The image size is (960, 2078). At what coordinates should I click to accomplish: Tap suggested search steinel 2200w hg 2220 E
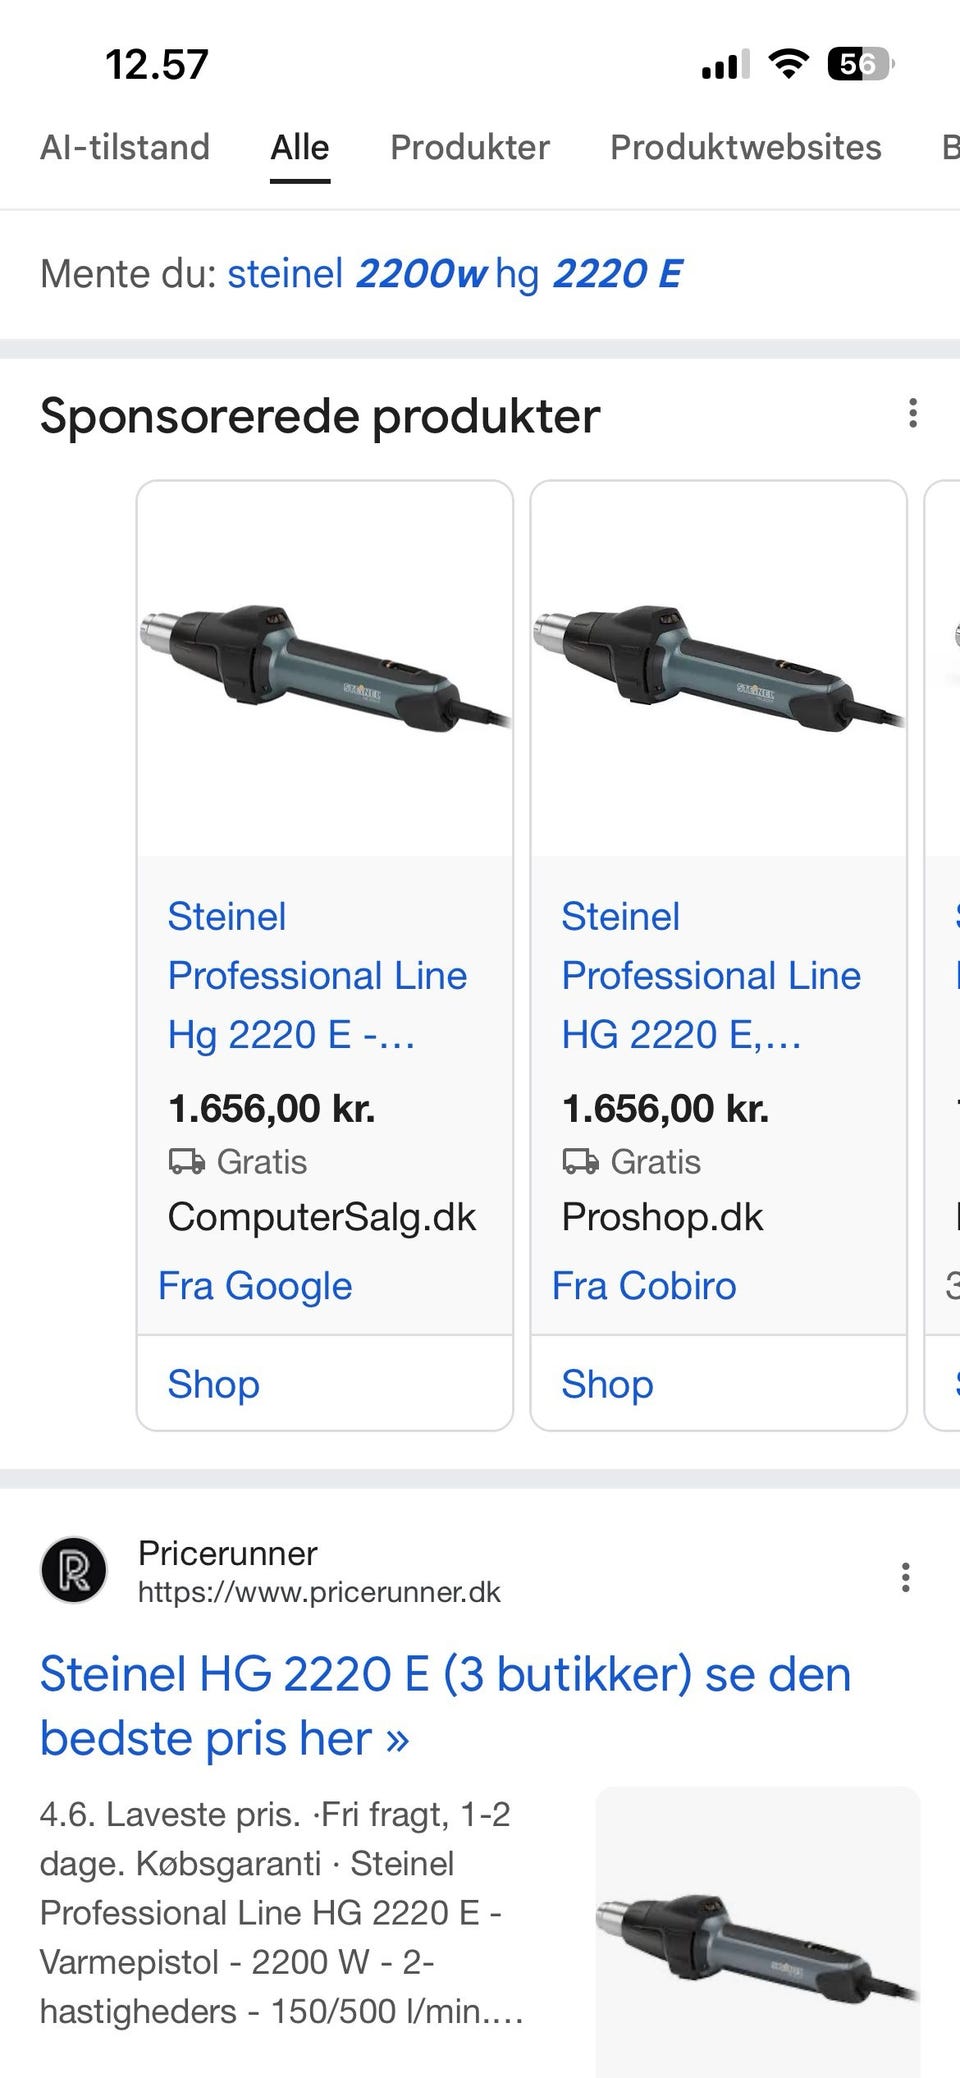tap(455, 274)
